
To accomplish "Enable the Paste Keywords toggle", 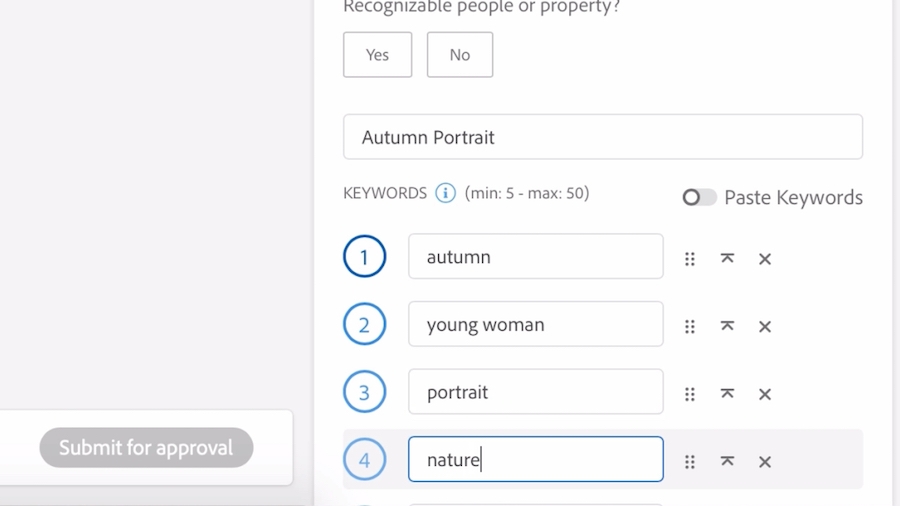I will [x=699, y=198].
